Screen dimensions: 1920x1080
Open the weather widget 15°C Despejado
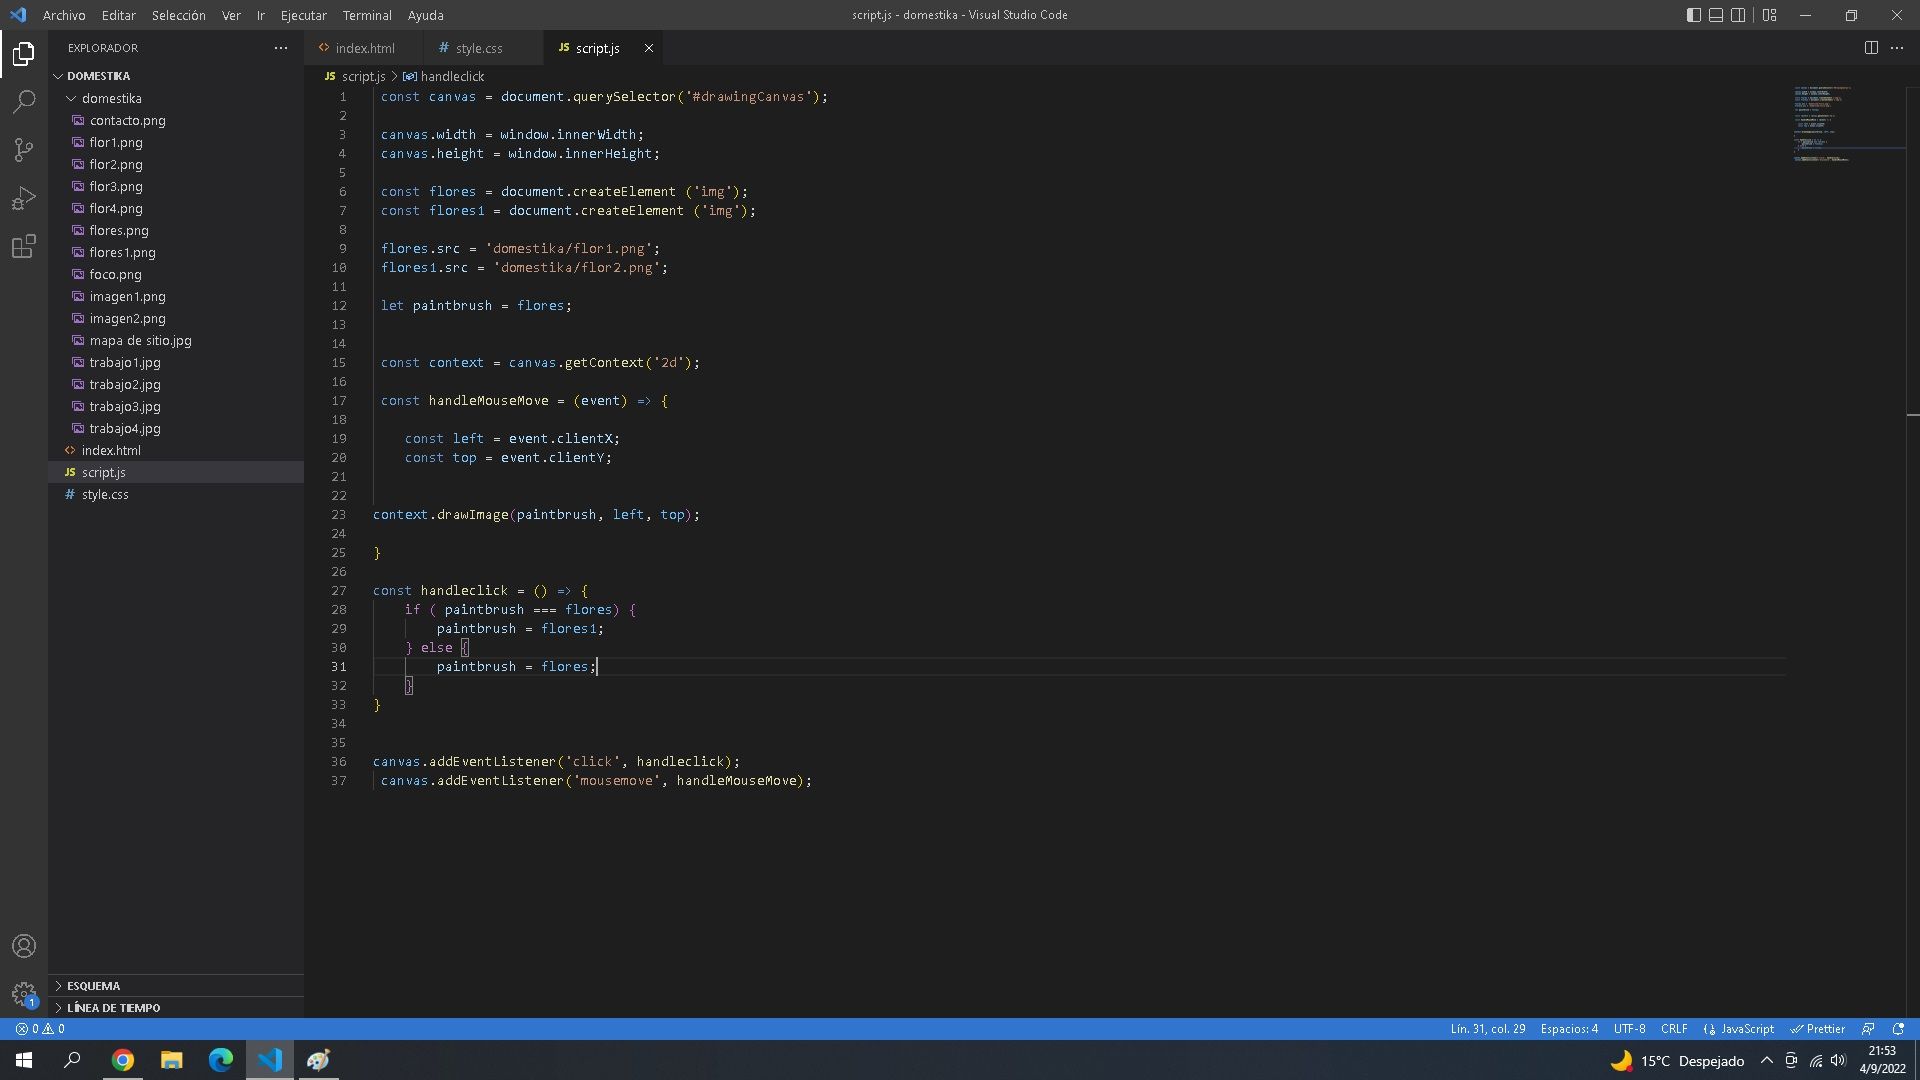click(1677, 1061)
